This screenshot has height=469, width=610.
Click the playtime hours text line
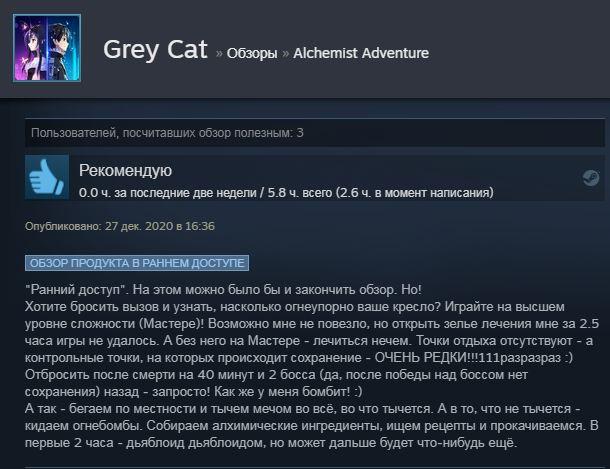[286, 192]
